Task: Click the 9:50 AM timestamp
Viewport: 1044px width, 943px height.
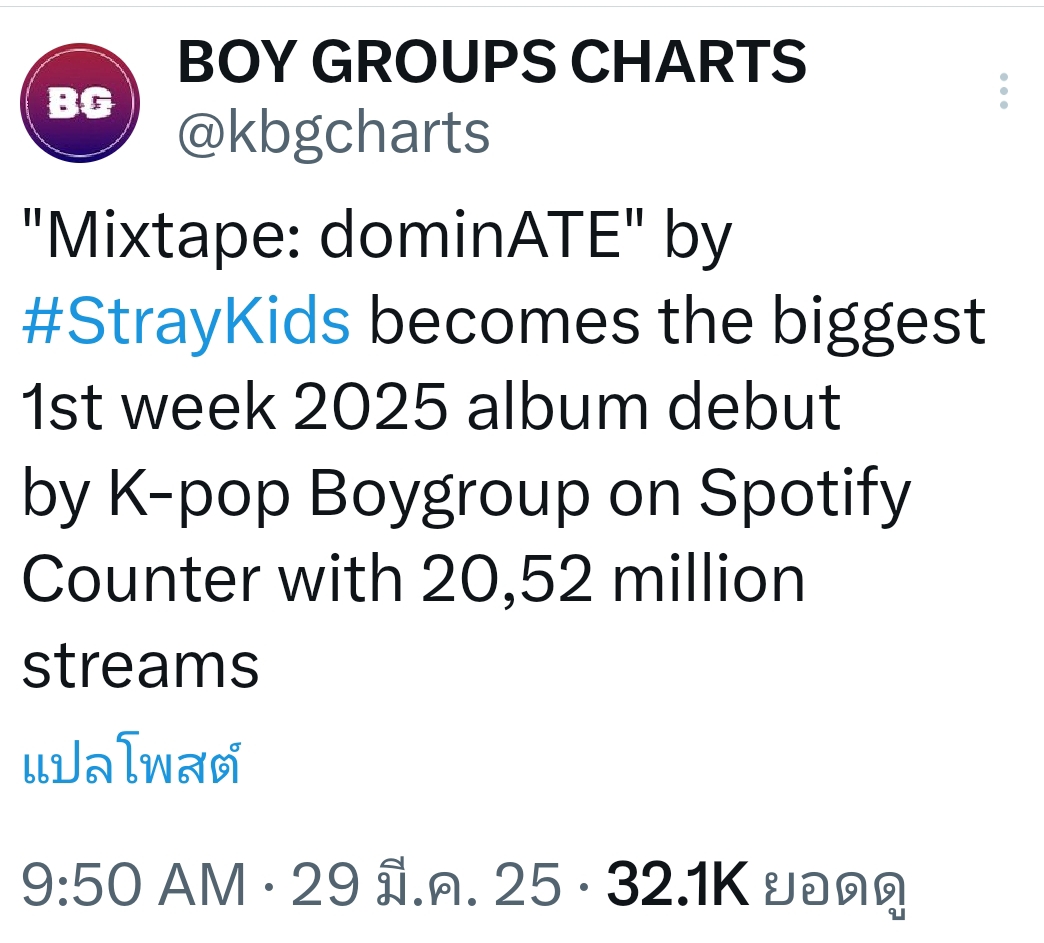Action: (134, 885)
